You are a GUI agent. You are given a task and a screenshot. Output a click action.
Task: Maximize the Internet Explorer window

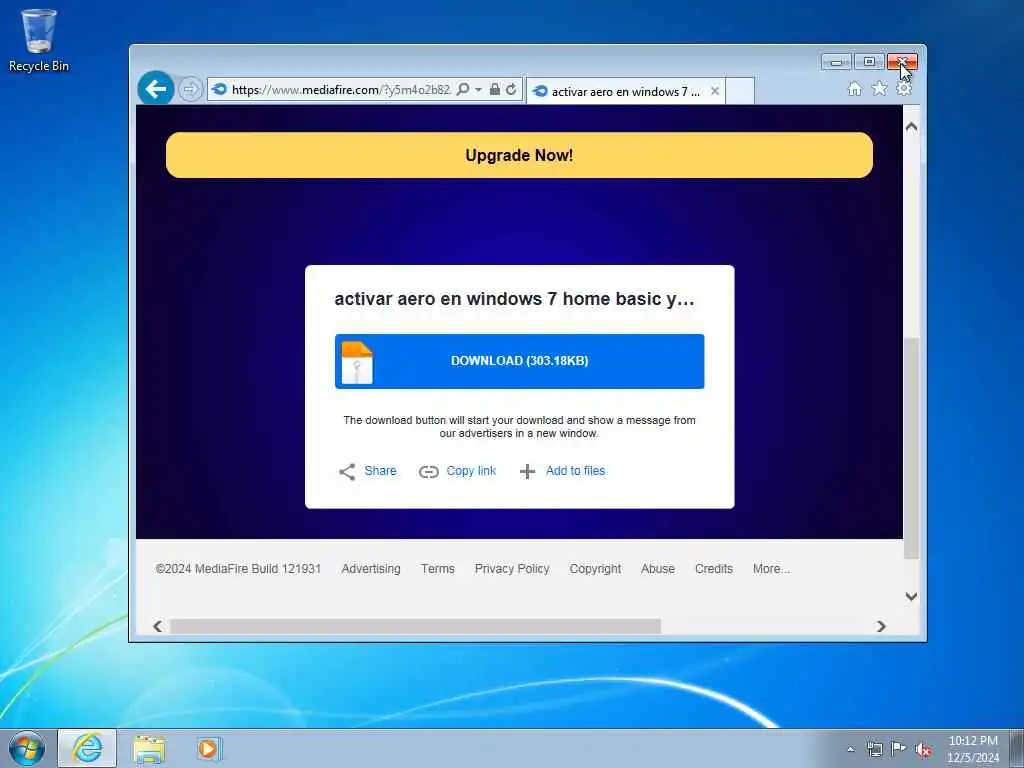click(x=869, y=62)
